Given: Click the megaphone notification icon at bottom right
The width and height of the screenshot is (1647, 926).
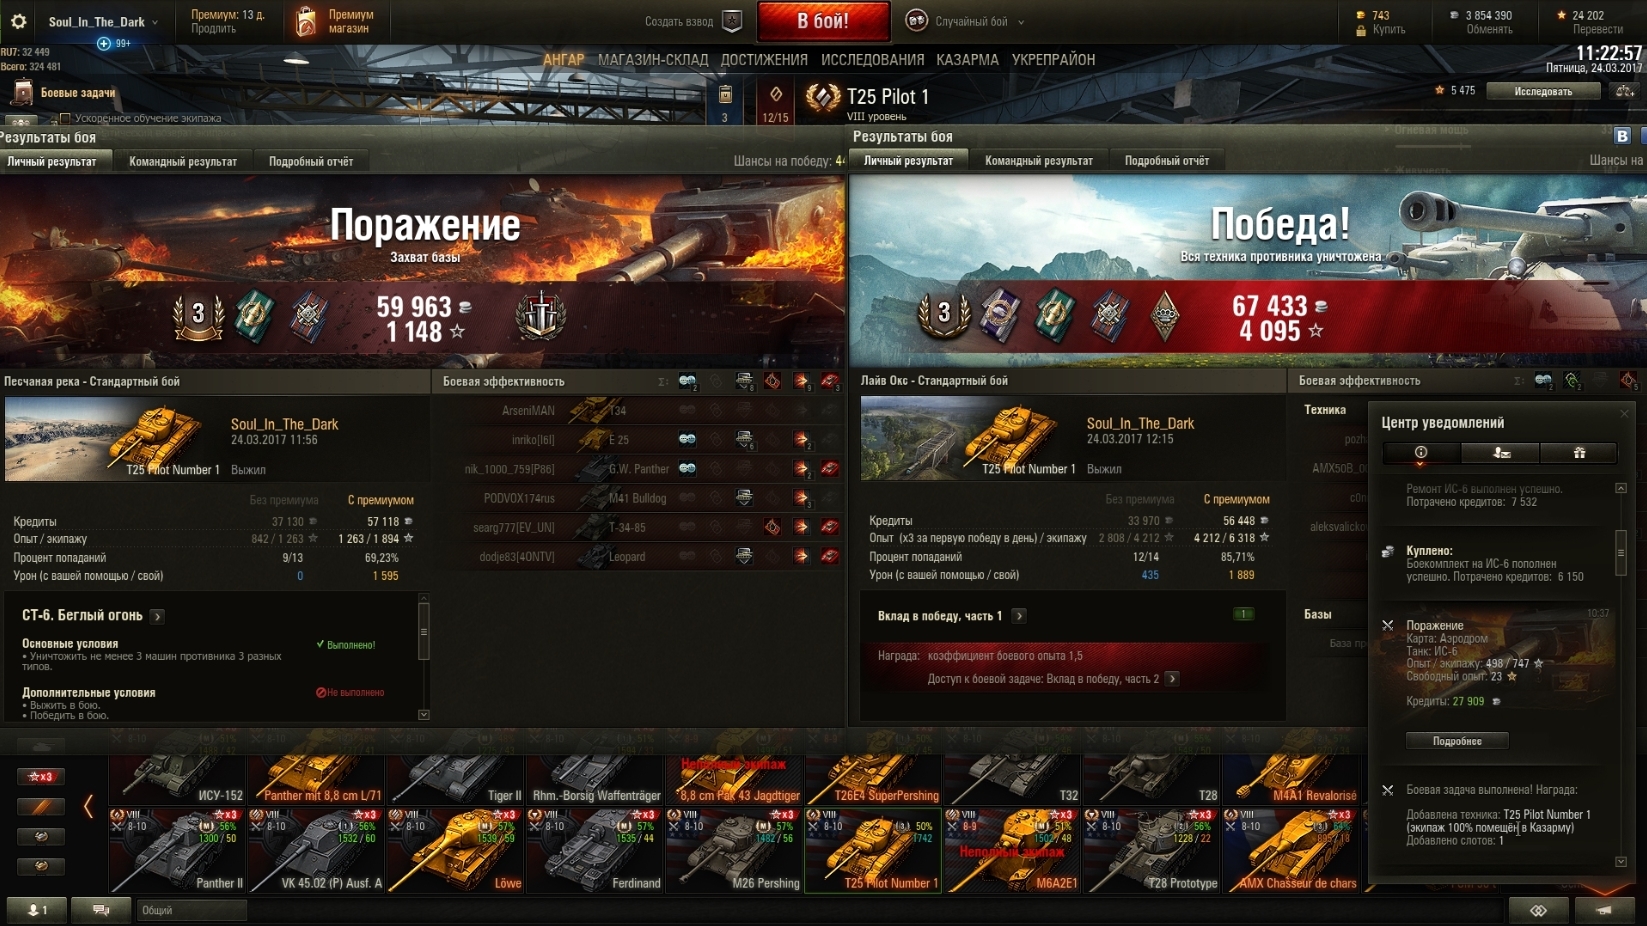Looking at the screenshot, I should (1603, 910).
